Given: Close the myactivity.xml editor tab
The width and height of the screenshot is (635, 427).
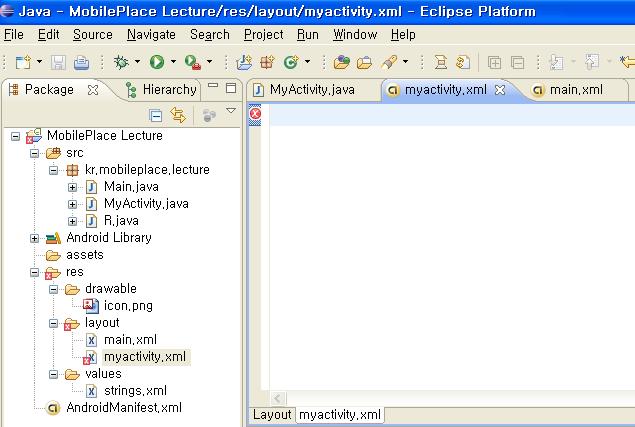Looking at the screenshot, I should click(500, 90).
